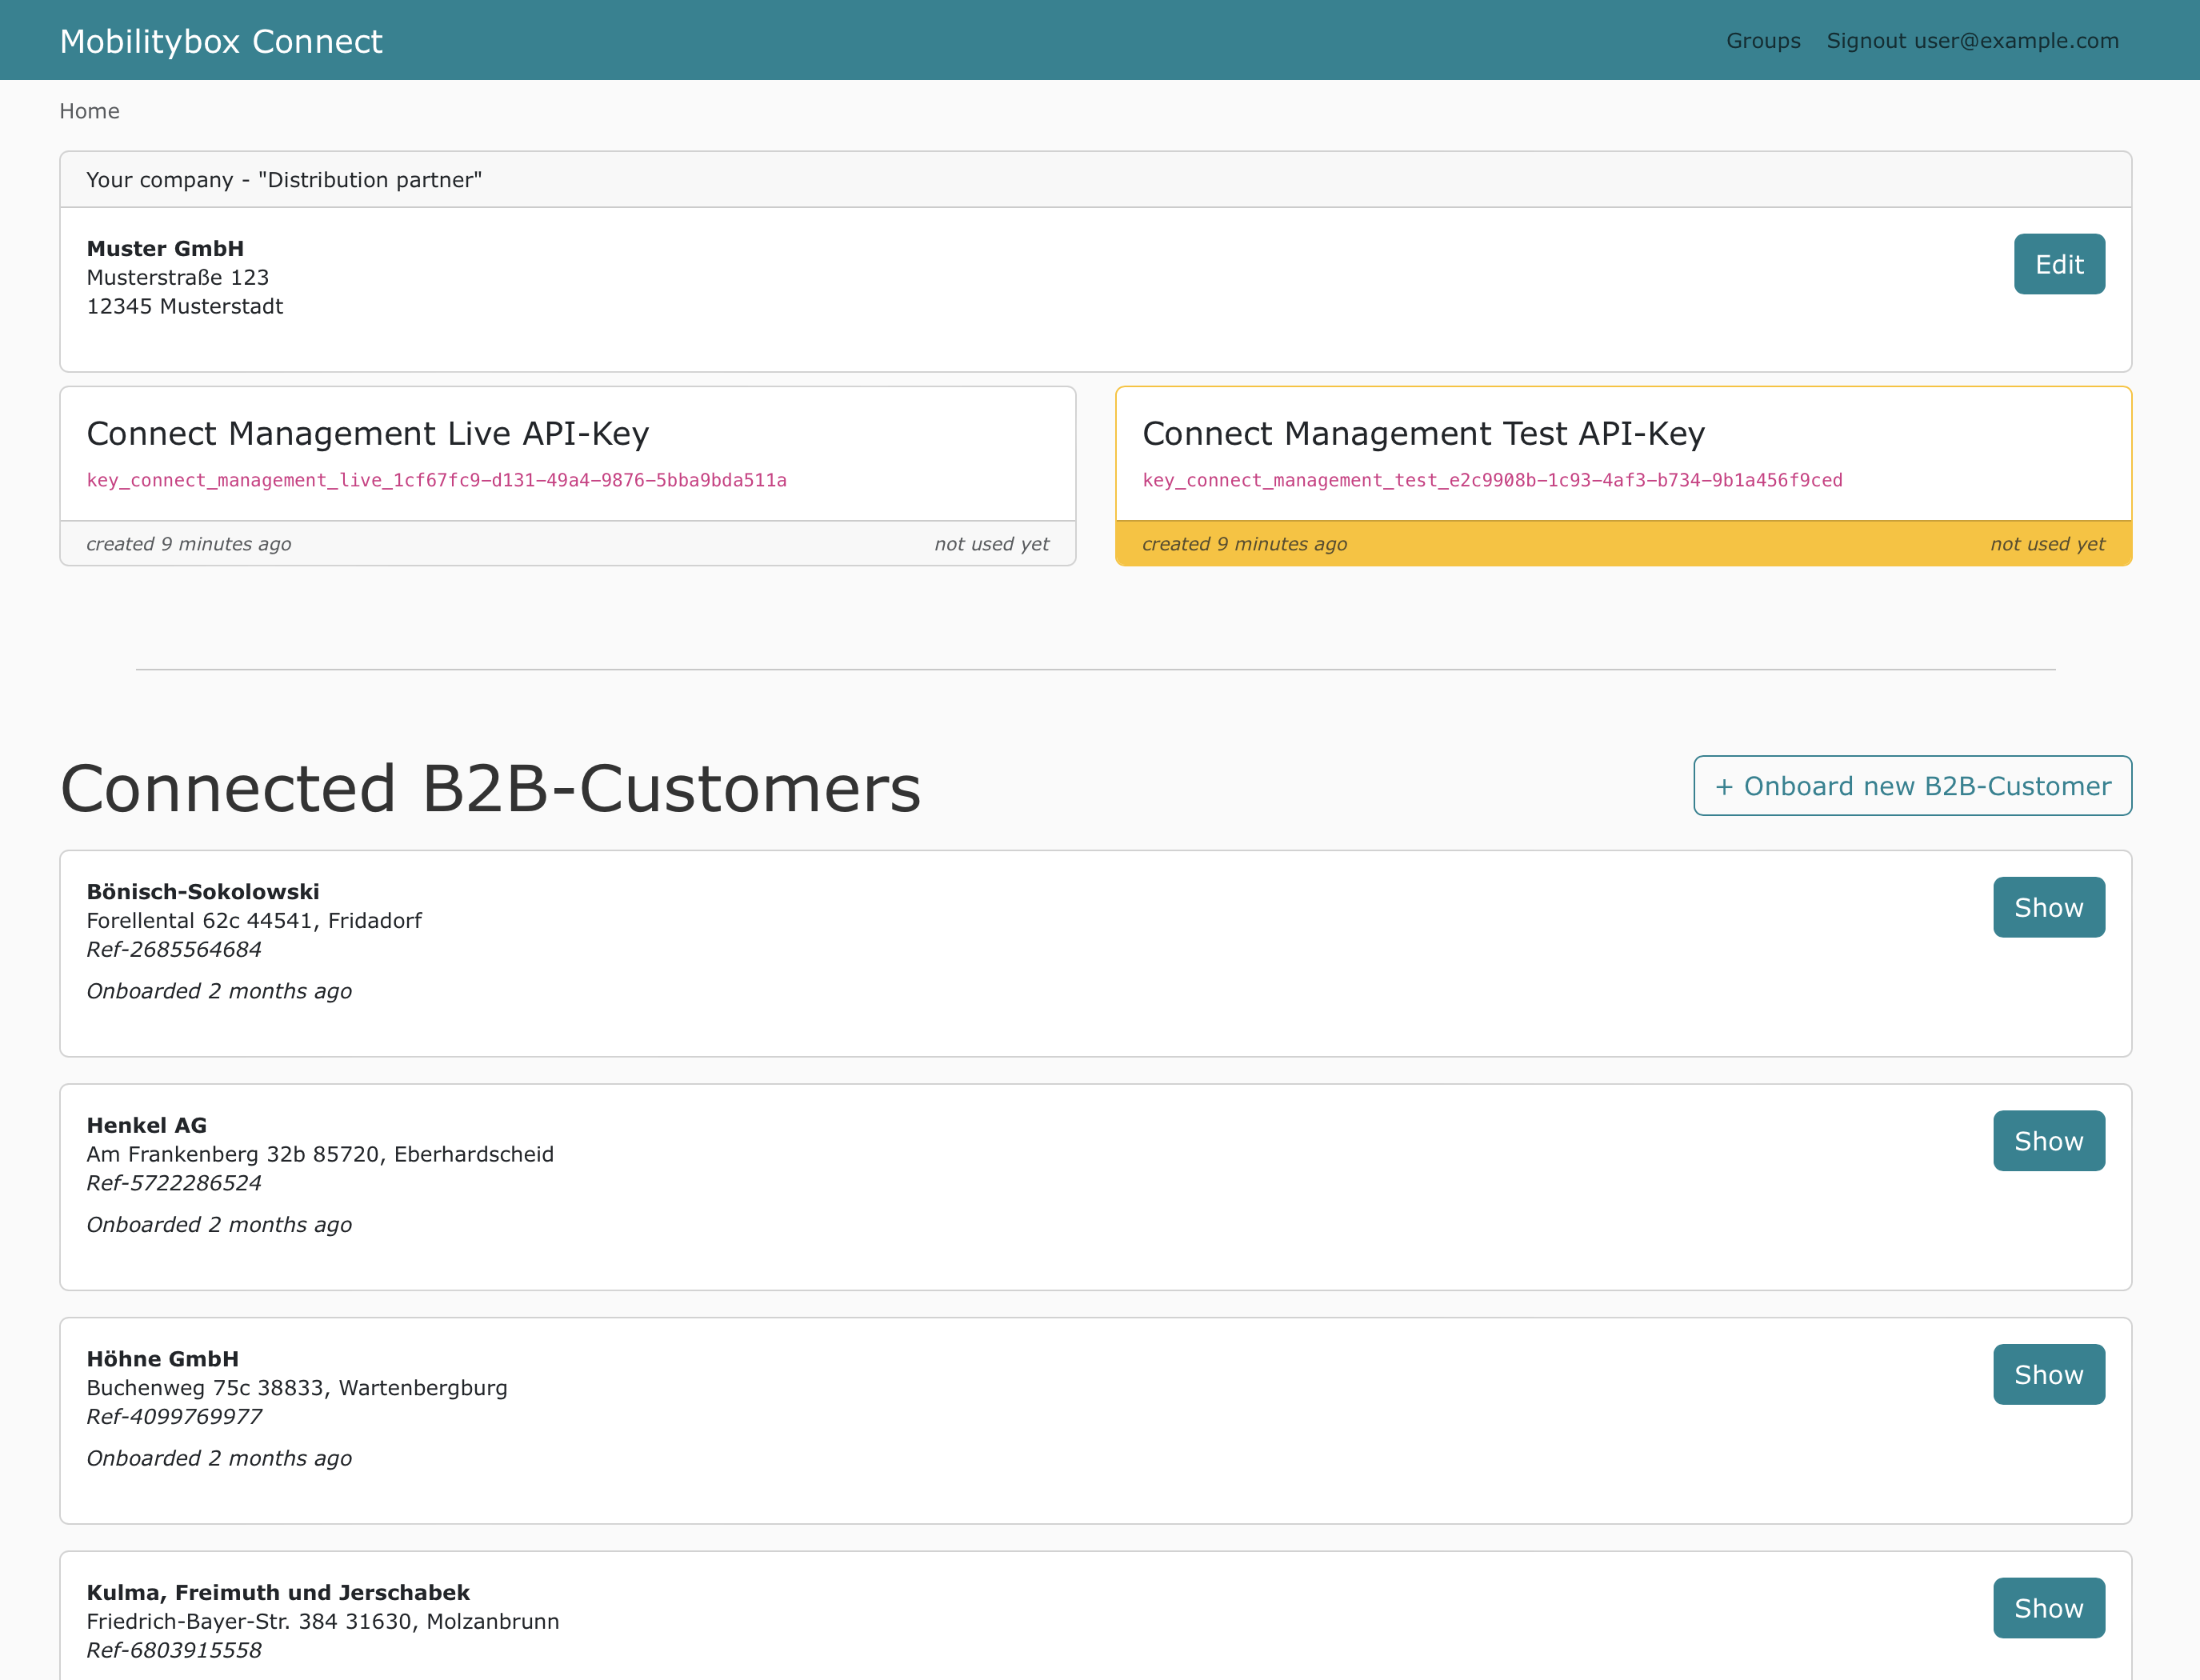
Task: Show the Henkel AG customer
Action: [2049, 1141]
